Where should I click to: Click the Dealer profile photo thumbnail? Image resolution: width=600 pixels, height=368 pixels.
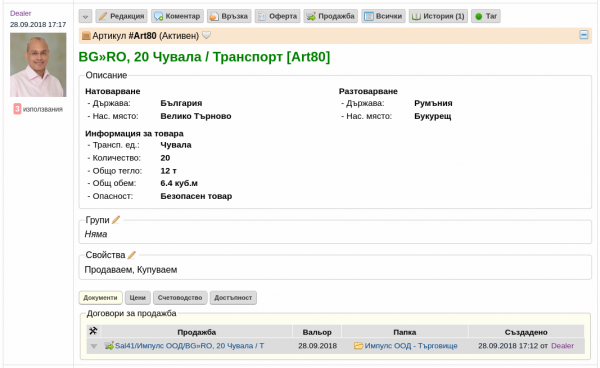(38, 65)
